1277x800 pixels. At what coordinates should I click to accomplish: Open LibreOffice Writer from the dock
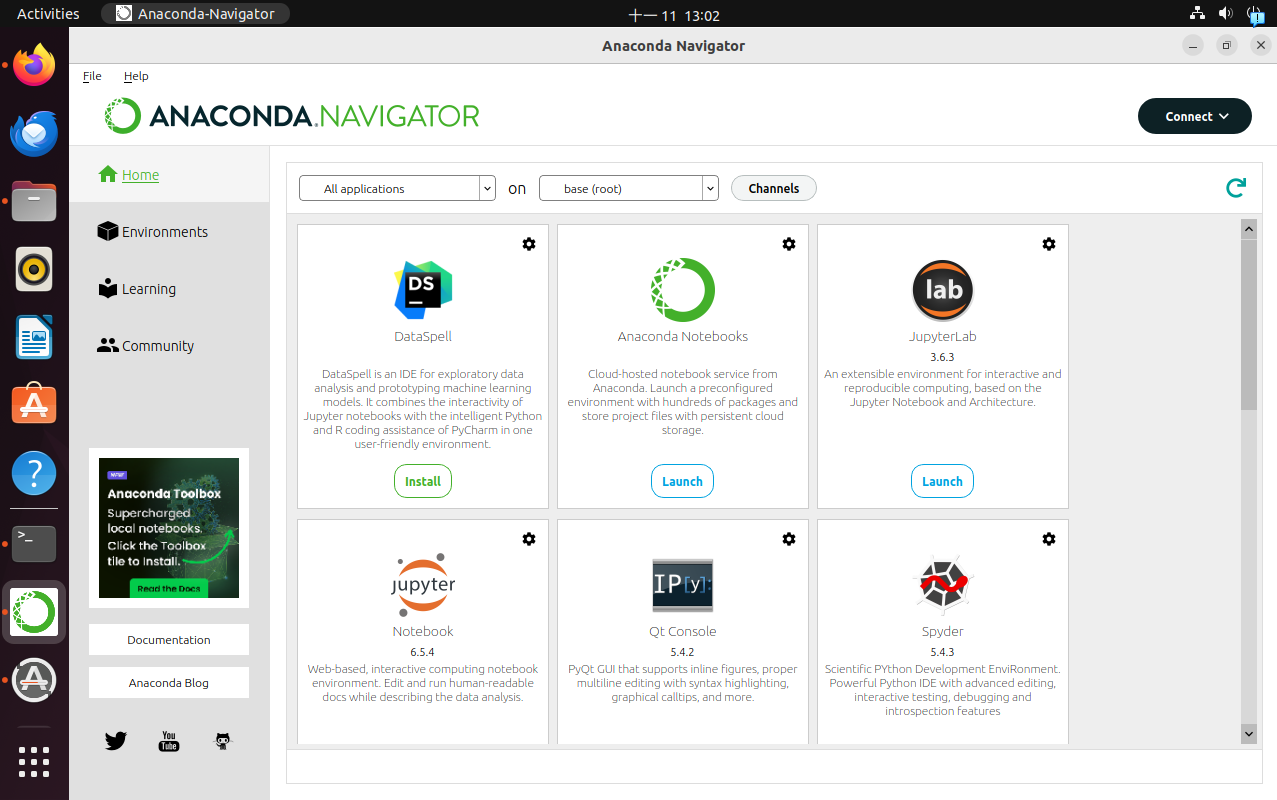tap(34, 337)
